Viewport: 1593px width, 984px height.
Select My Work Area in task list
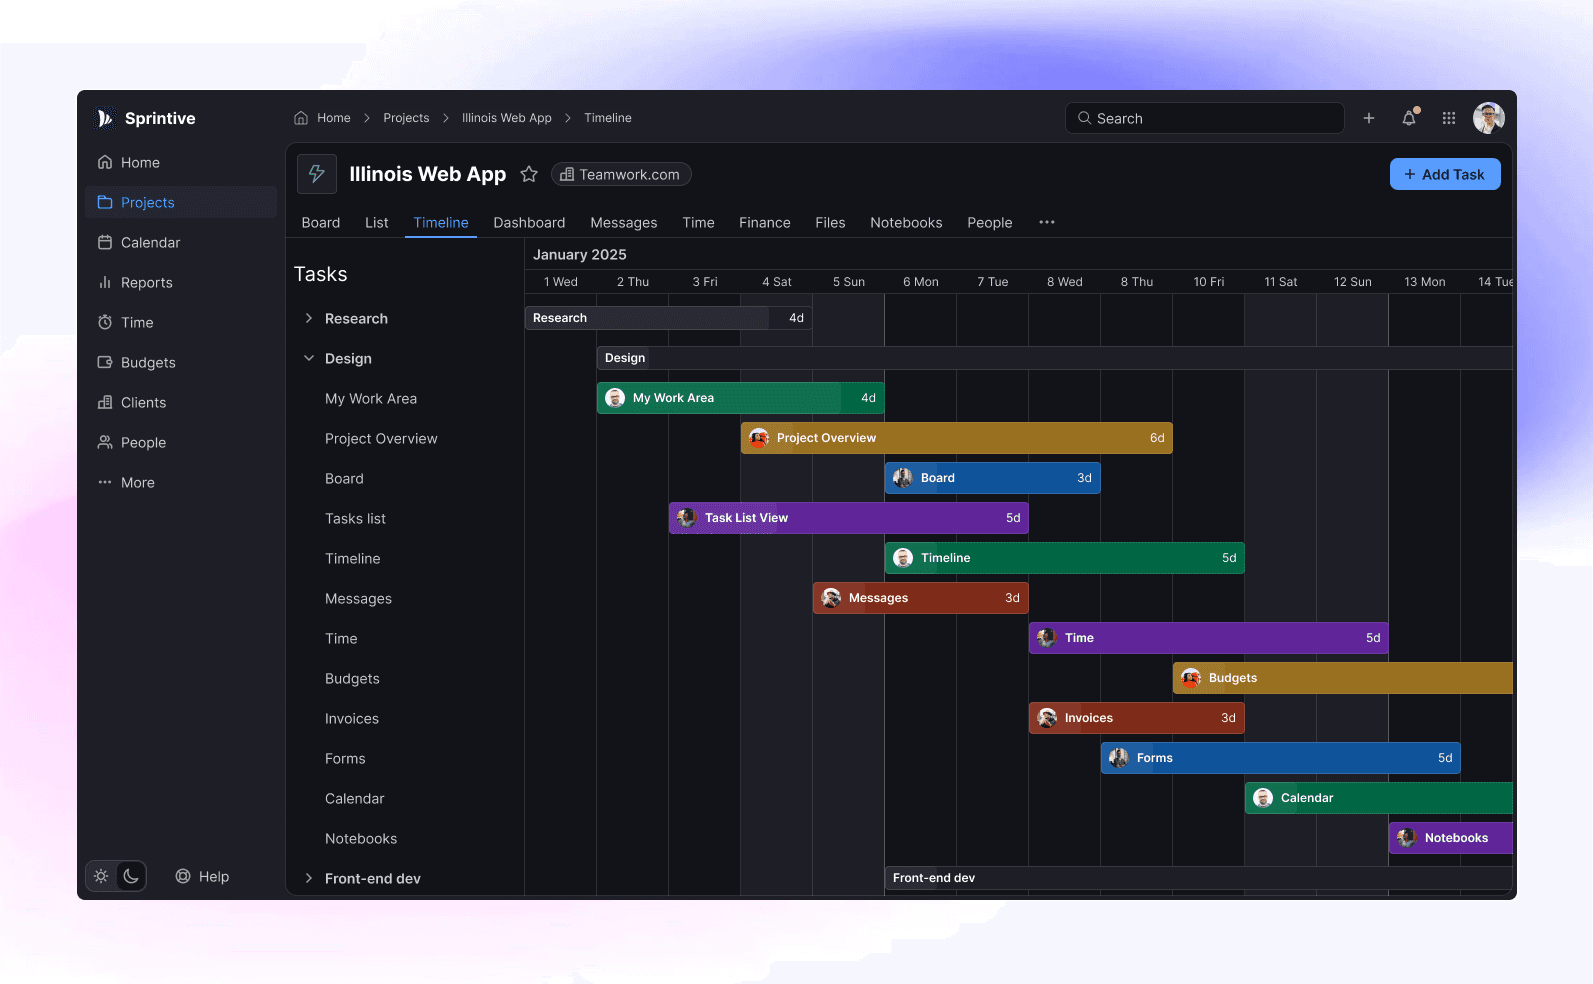pyautogui.click(x=371, y=398)
